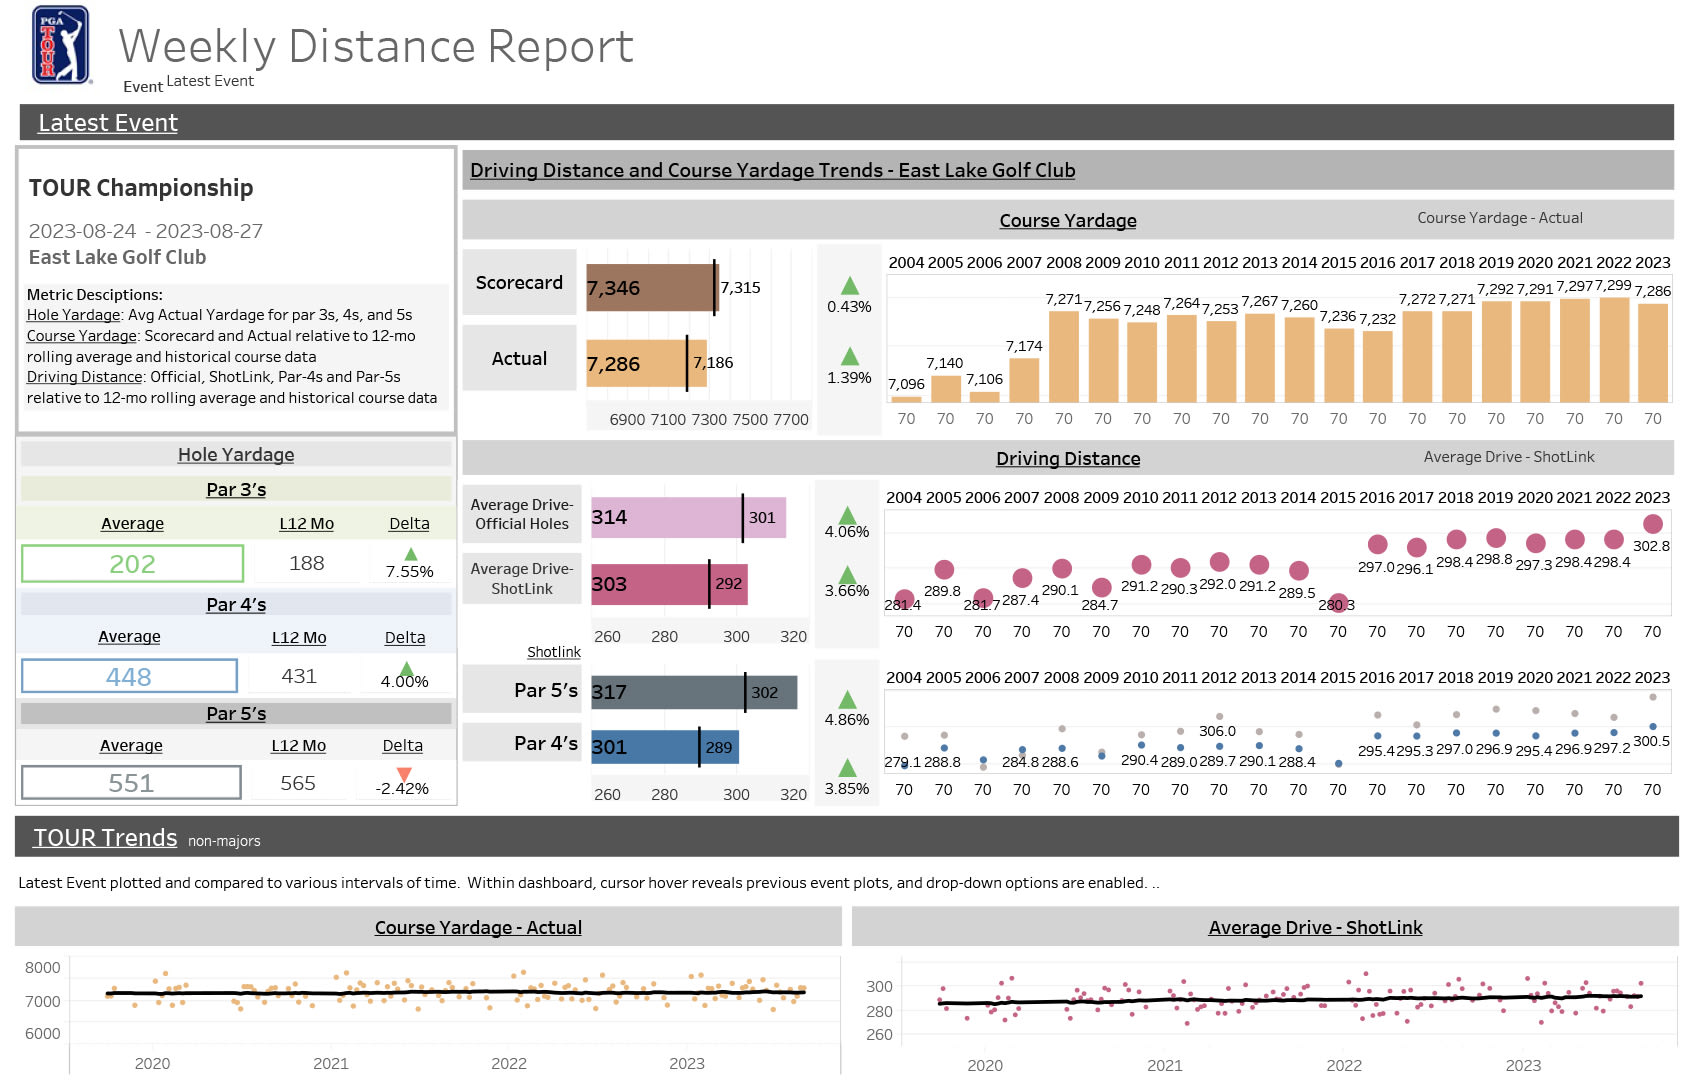The image size is (1694, 1087).
Task: Select the Latest Event section header
Action: point(107,122)
